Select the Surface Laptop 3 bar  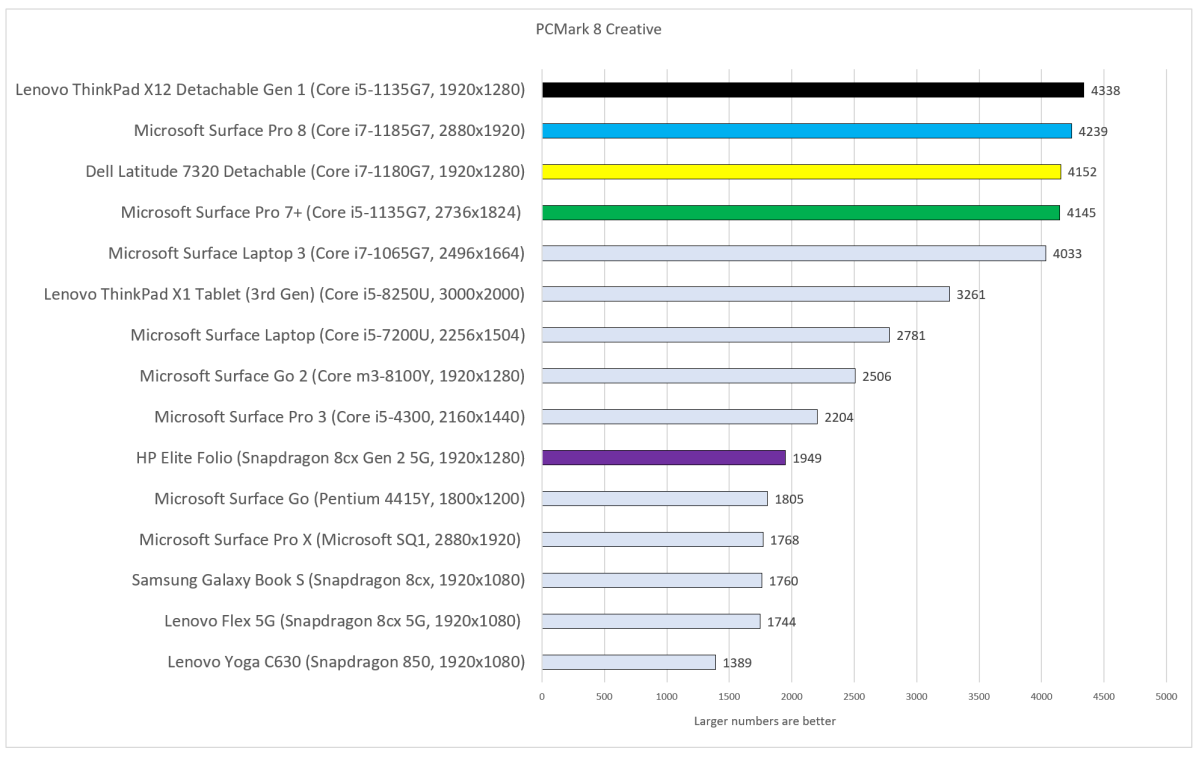point(794,253)
